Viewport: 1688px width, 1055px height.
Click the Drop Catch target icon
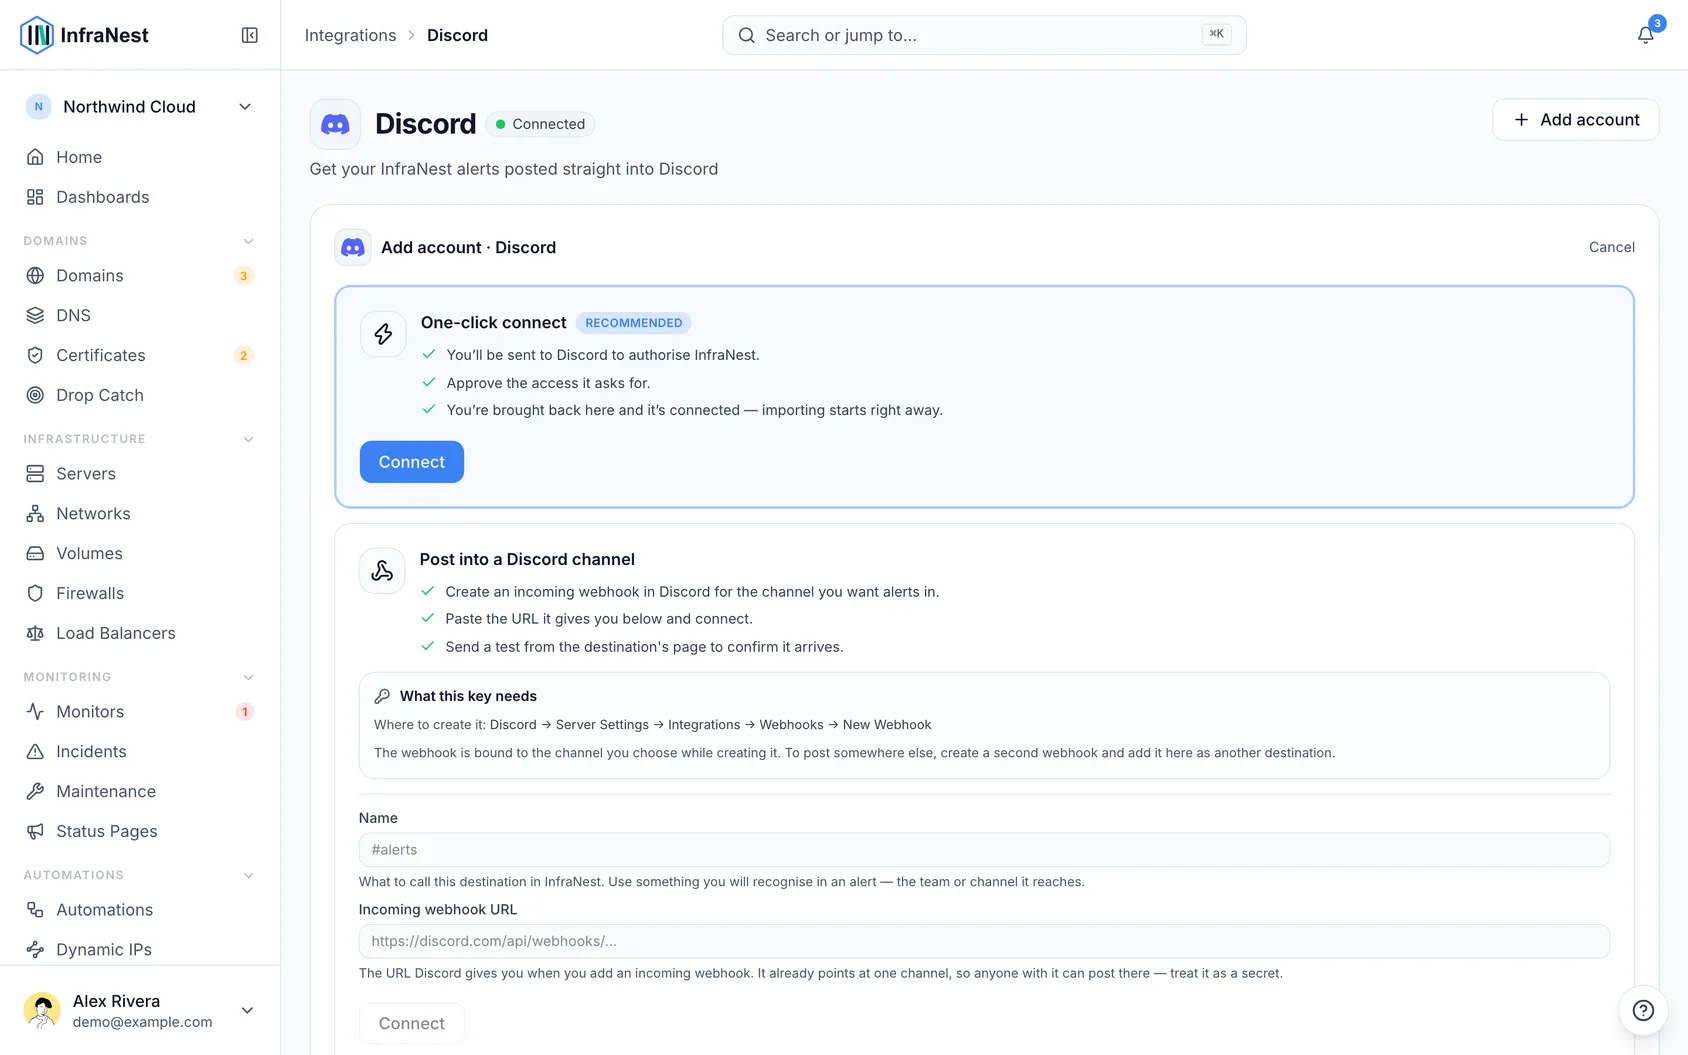click(35, 395)
